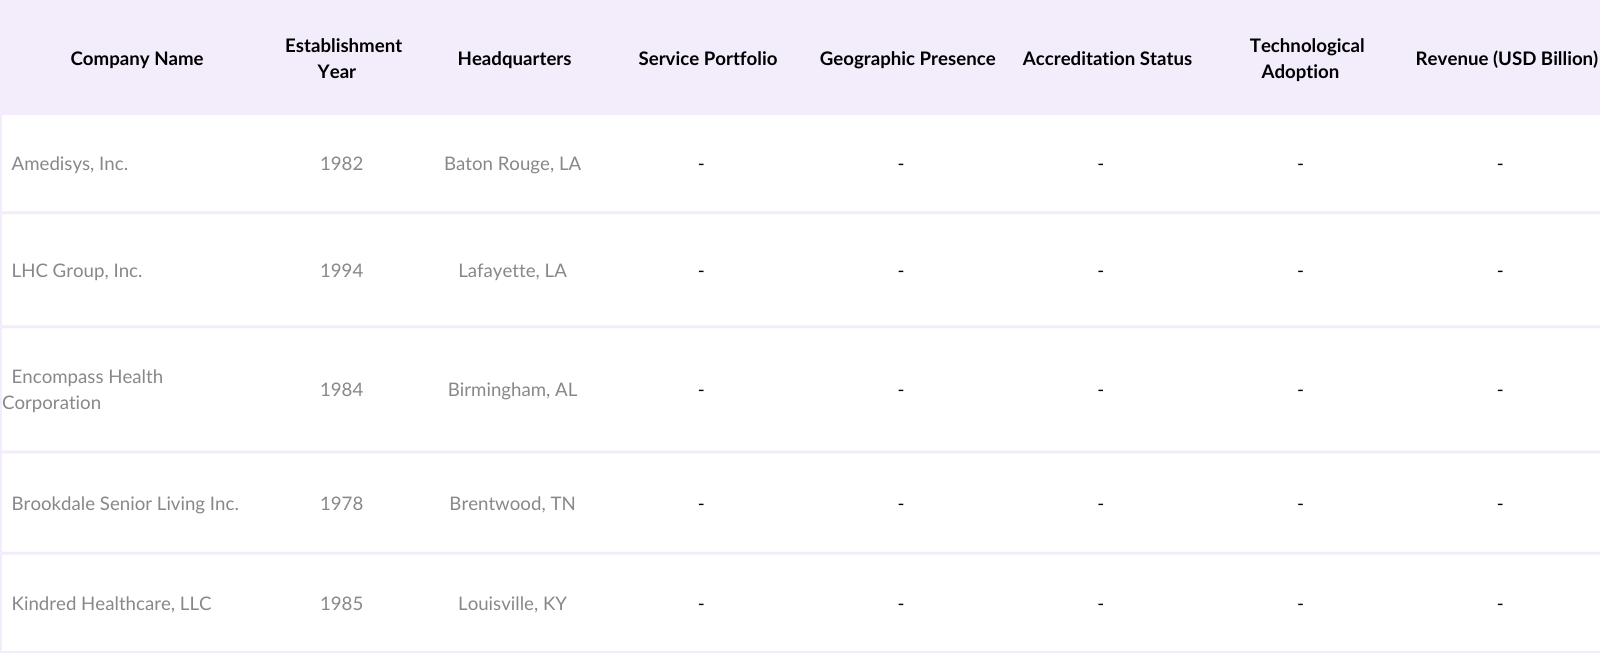Click the Revenue (USD Billion) header
This screenshot has height=653, width=1600.
(1505, 58)
